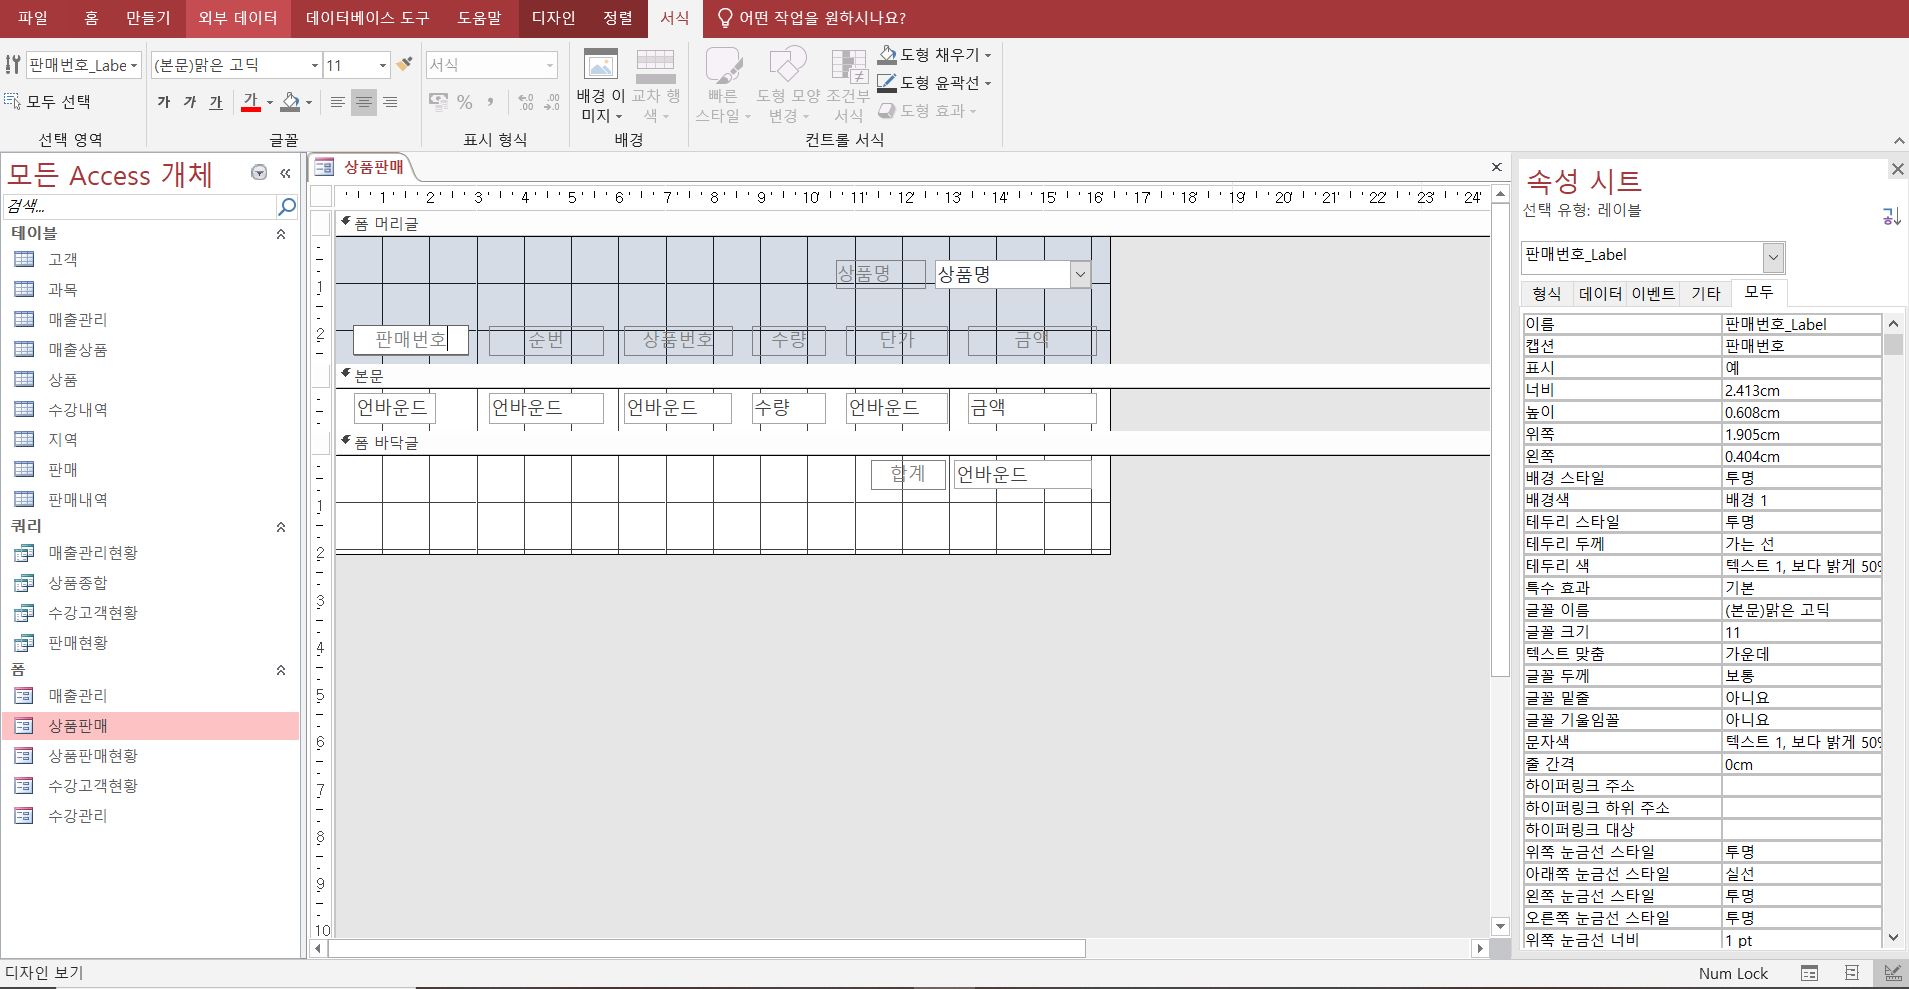Switch to Layout View in status bar

click(1851, 973)
